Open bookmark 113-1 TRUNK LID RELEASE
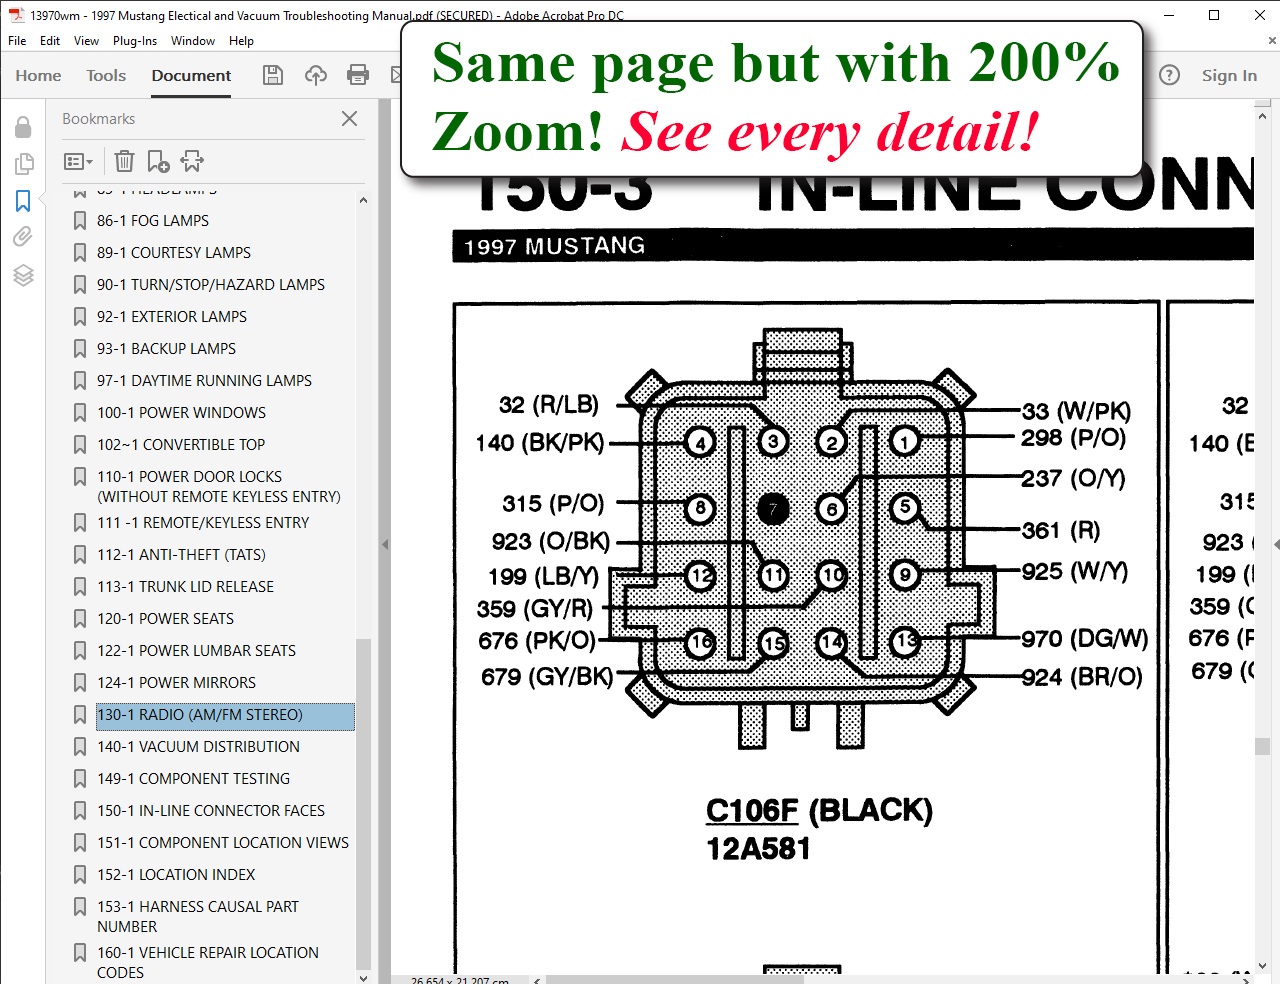Screen dimensions: 1280x984 click(x=185, y=587)
